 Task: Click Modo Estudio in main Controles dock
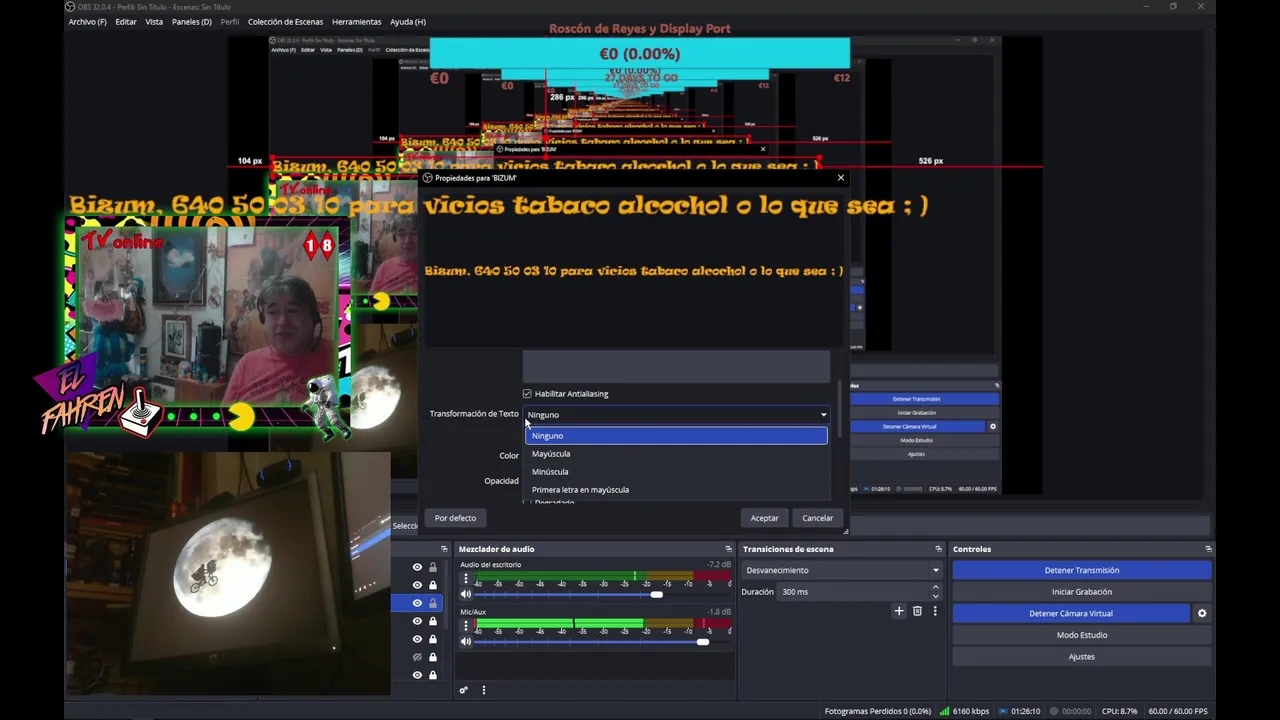1082,635
